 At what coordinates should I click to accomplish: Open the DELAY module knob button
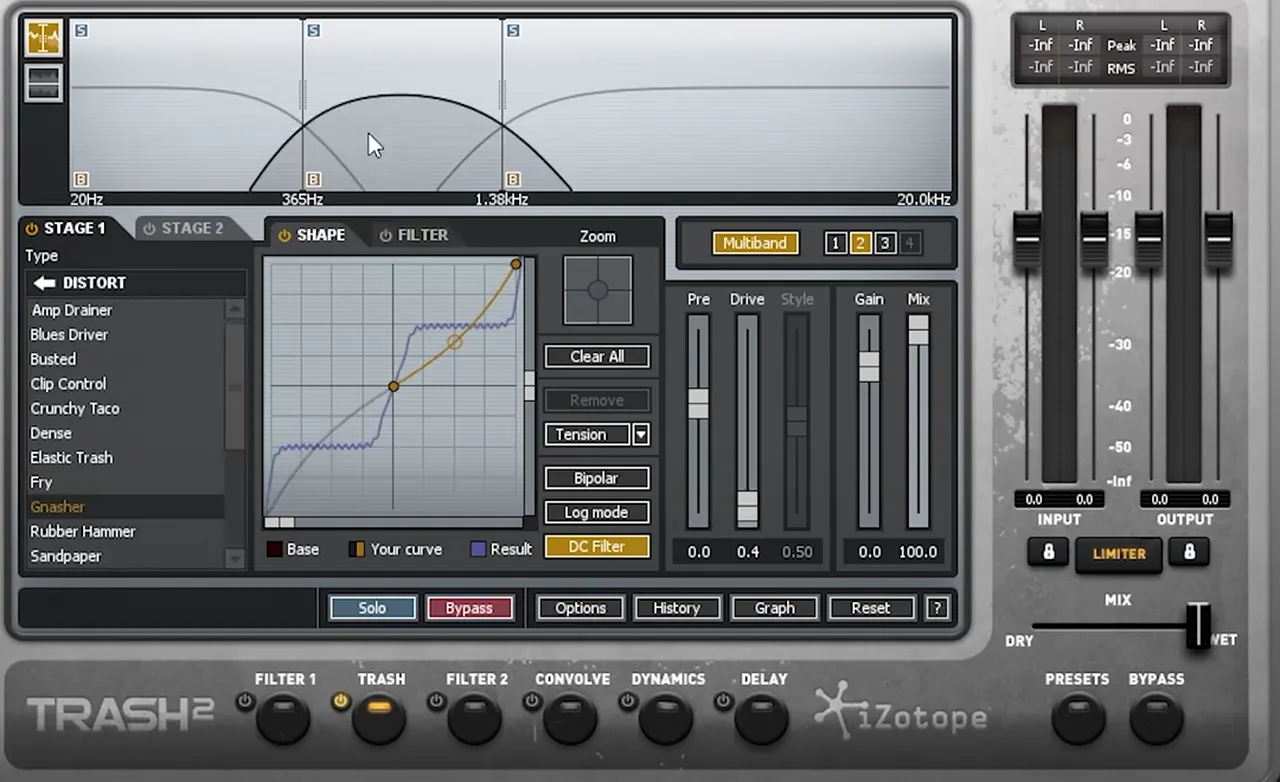tap(761, 718)
